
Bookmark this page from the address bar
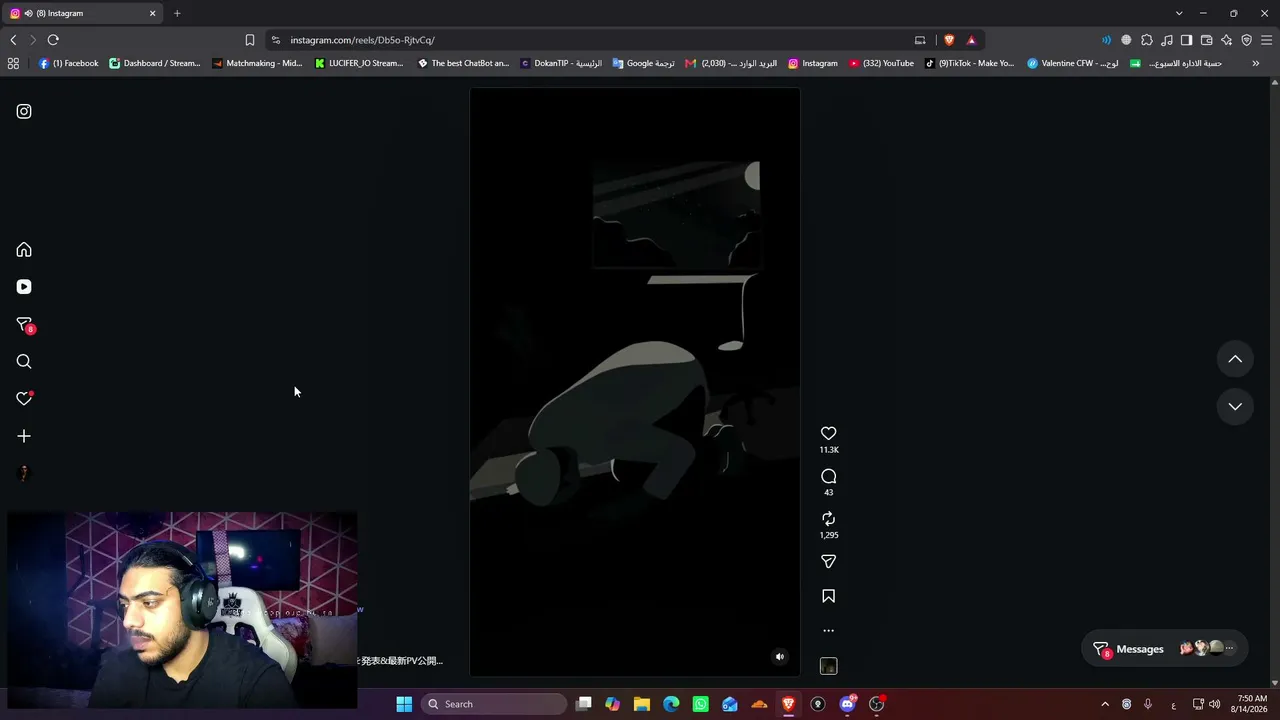(250, 40)
